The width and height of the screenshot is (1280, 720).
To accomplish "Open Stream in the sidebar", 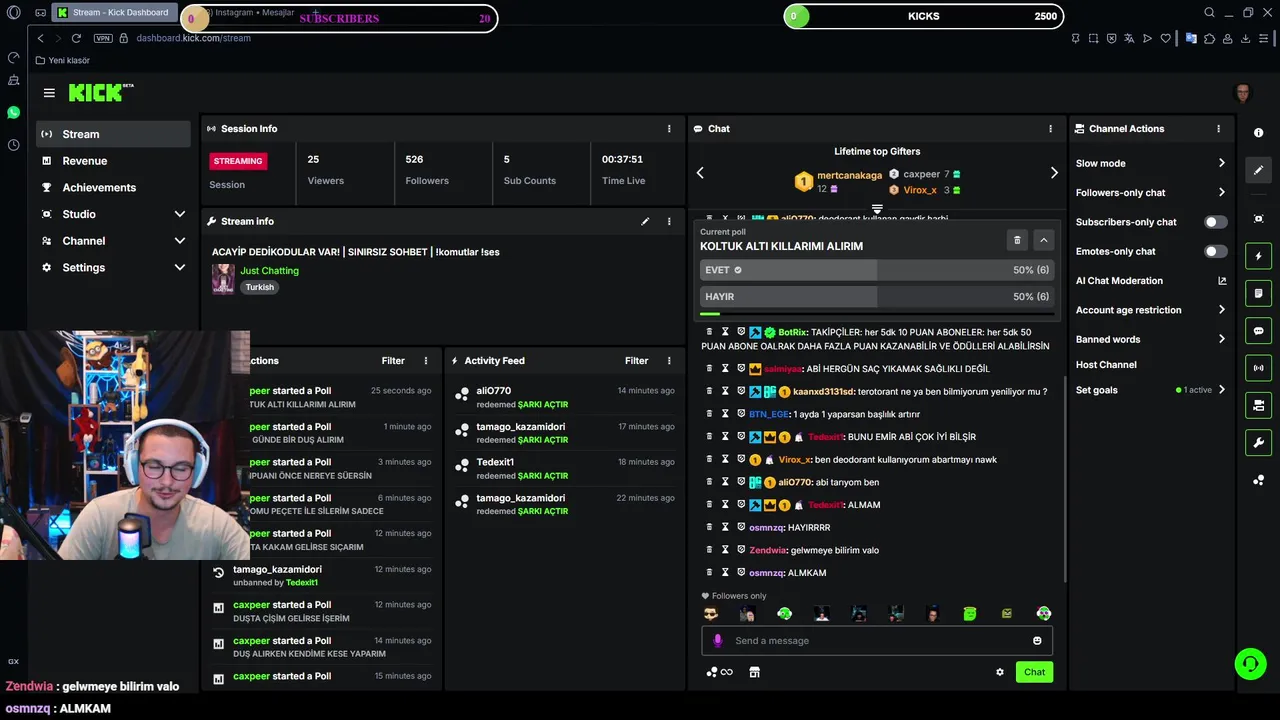I will [x=112, y=134].
